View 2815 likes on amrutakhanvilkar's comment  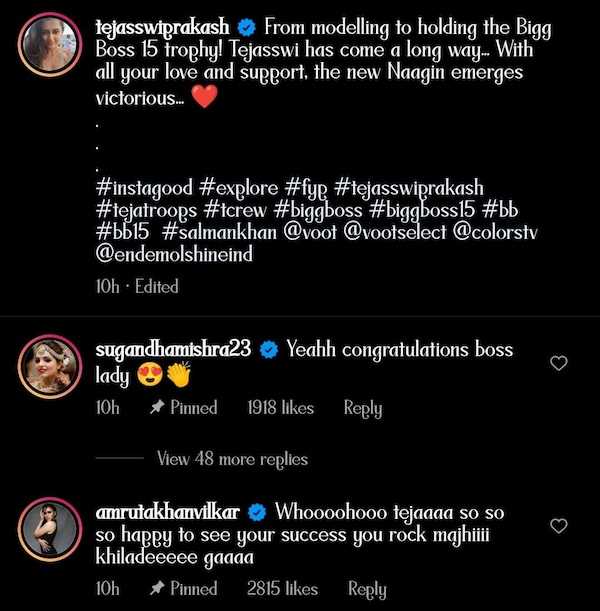pos(284,589)
